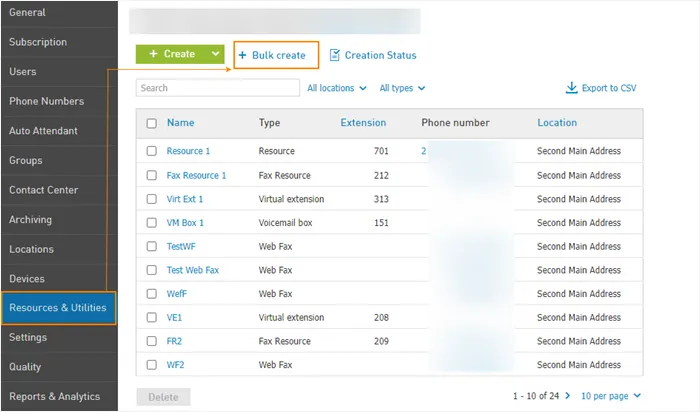
Task: Open Settings in the sidebar
Action: [x=59, y=337]
